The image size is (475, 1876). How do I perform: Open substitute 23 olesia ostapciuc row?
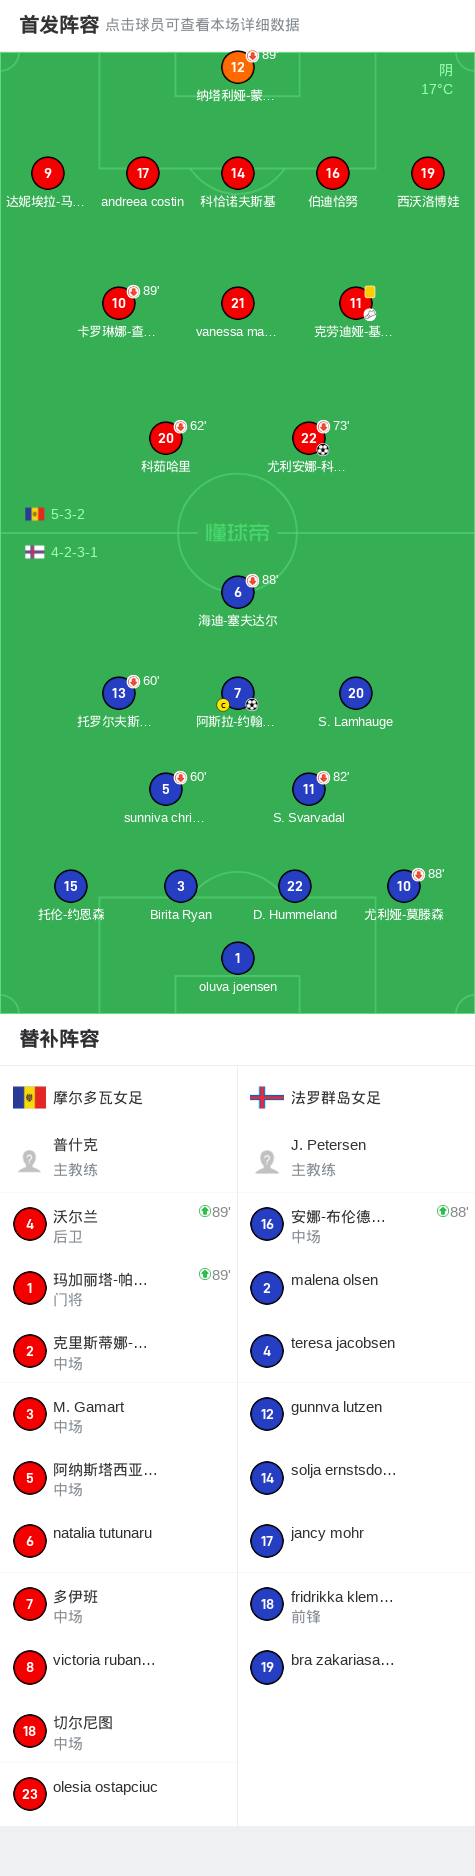pos(118,1795)
